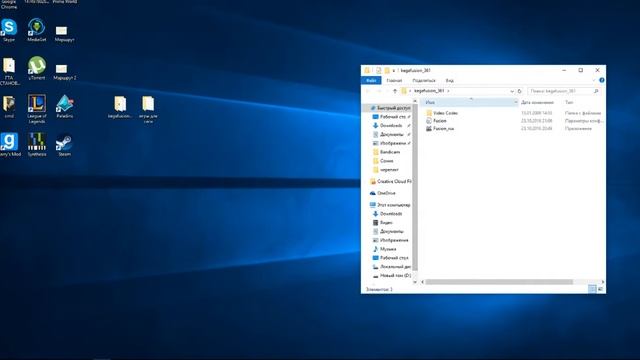Viewport: 640px width, 360px height.
Task: Click the horizontal scrollbar in file list
Action: (499, 282)
